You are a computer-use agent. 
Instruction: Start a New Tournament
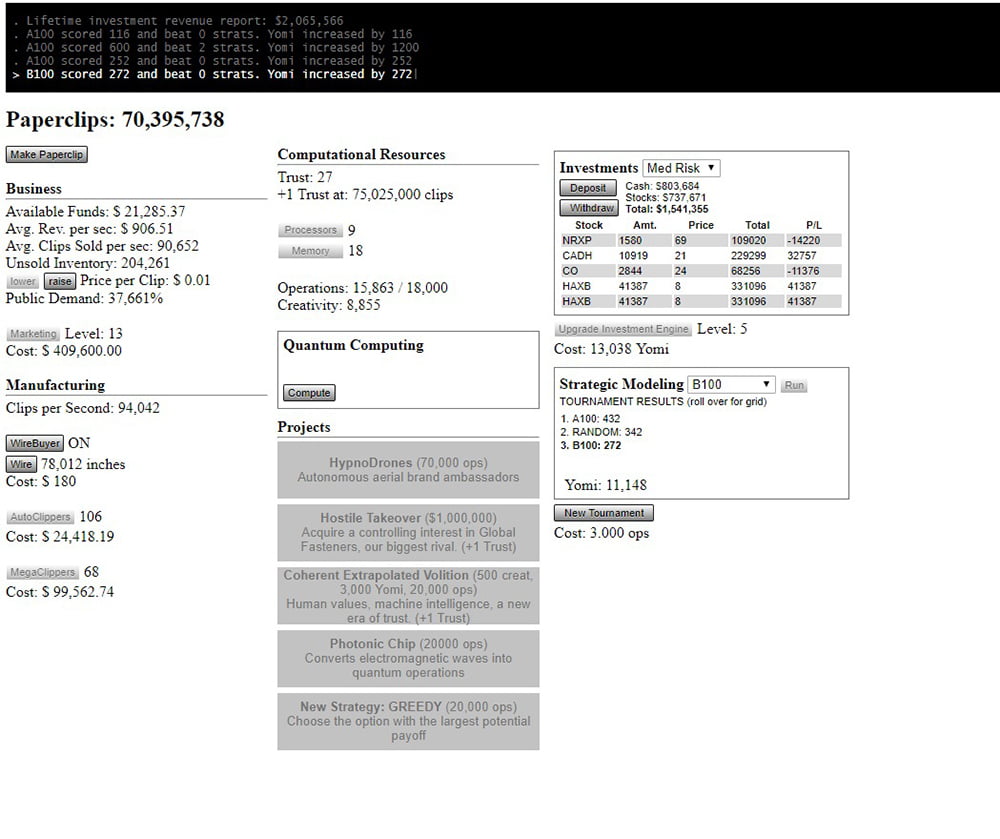click(604, 513)
